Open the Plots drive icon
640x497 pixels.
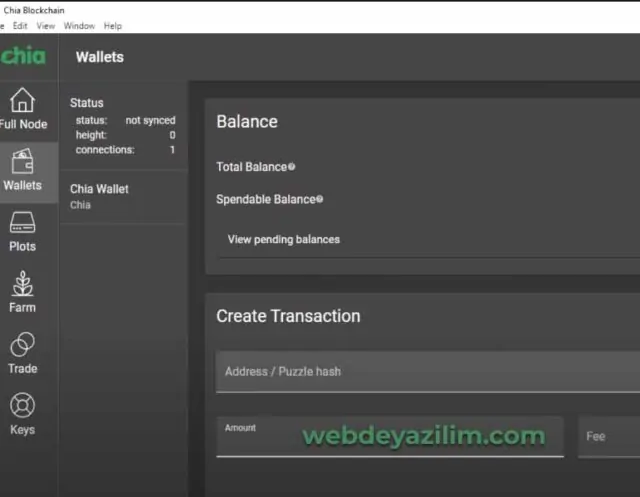tap(22, 223)
